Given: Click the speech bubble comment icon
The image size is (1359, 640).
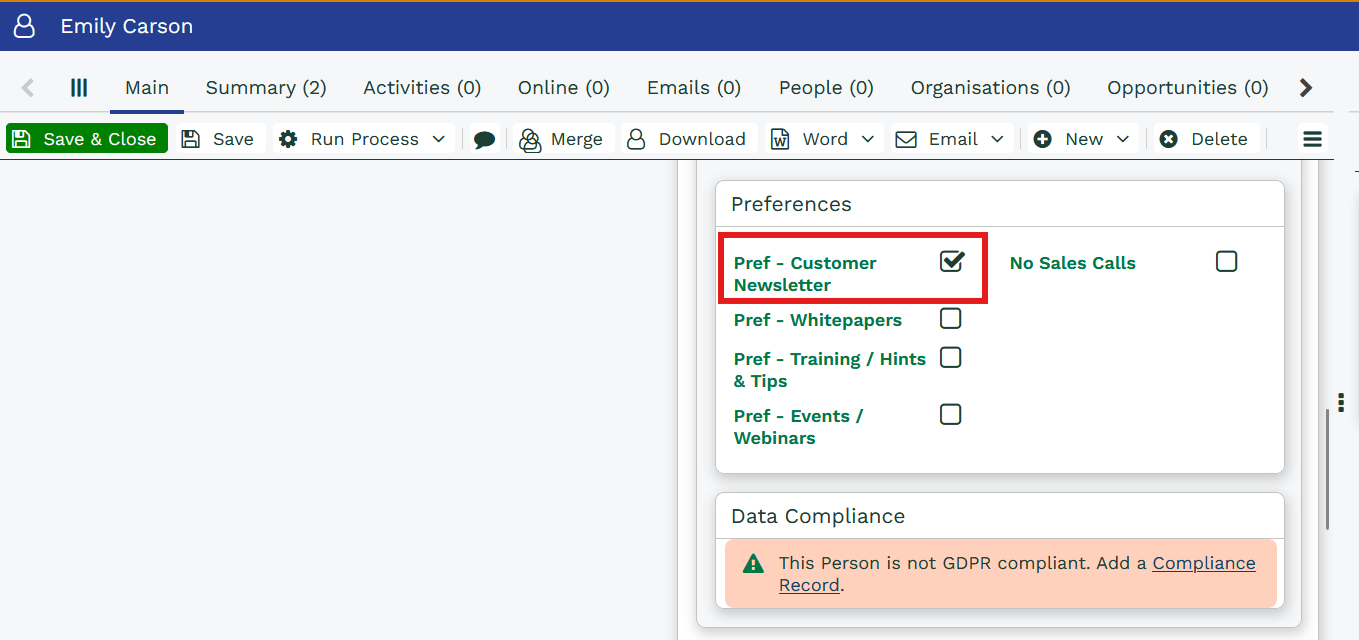Looking at the screenshot, I should pyautogui.click(x=485, y=140).
